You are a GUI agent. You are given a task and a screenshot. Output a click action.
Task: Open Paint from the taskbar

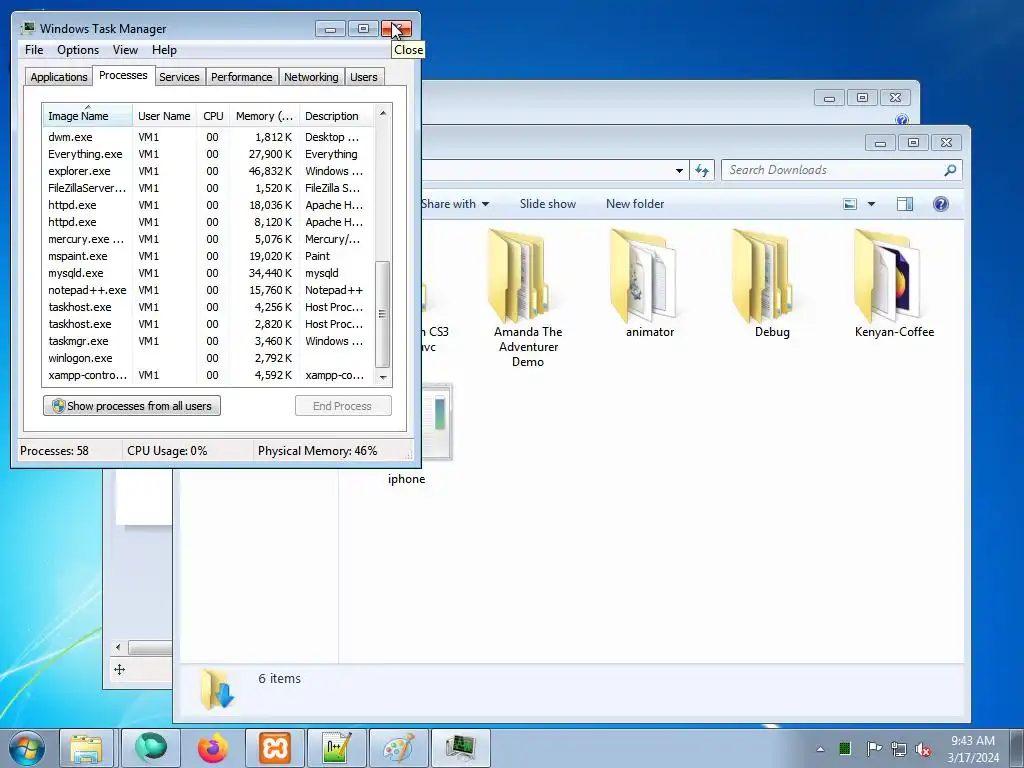(x=398, y=748)
